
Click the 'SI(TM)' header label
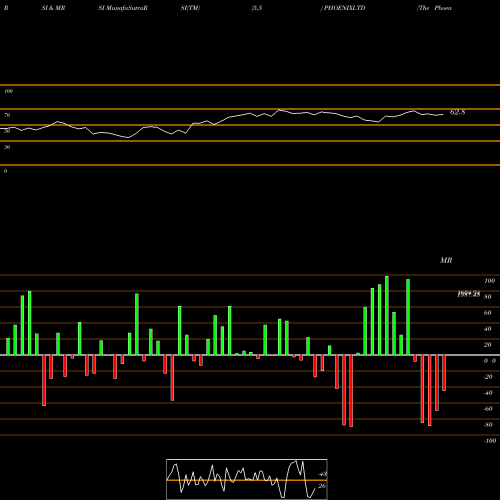tap(190, 8)
